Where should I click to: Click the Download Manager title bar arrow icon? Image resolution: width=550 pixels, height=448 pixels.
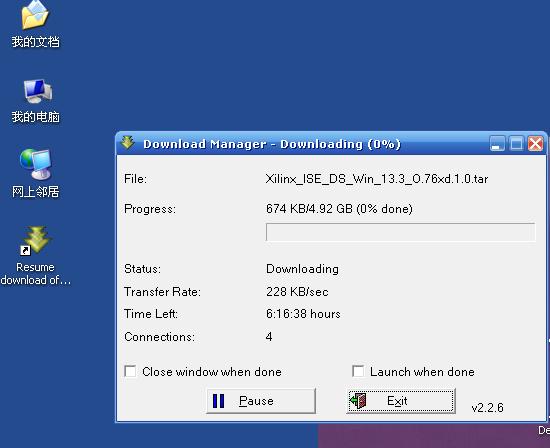[128, 143]
